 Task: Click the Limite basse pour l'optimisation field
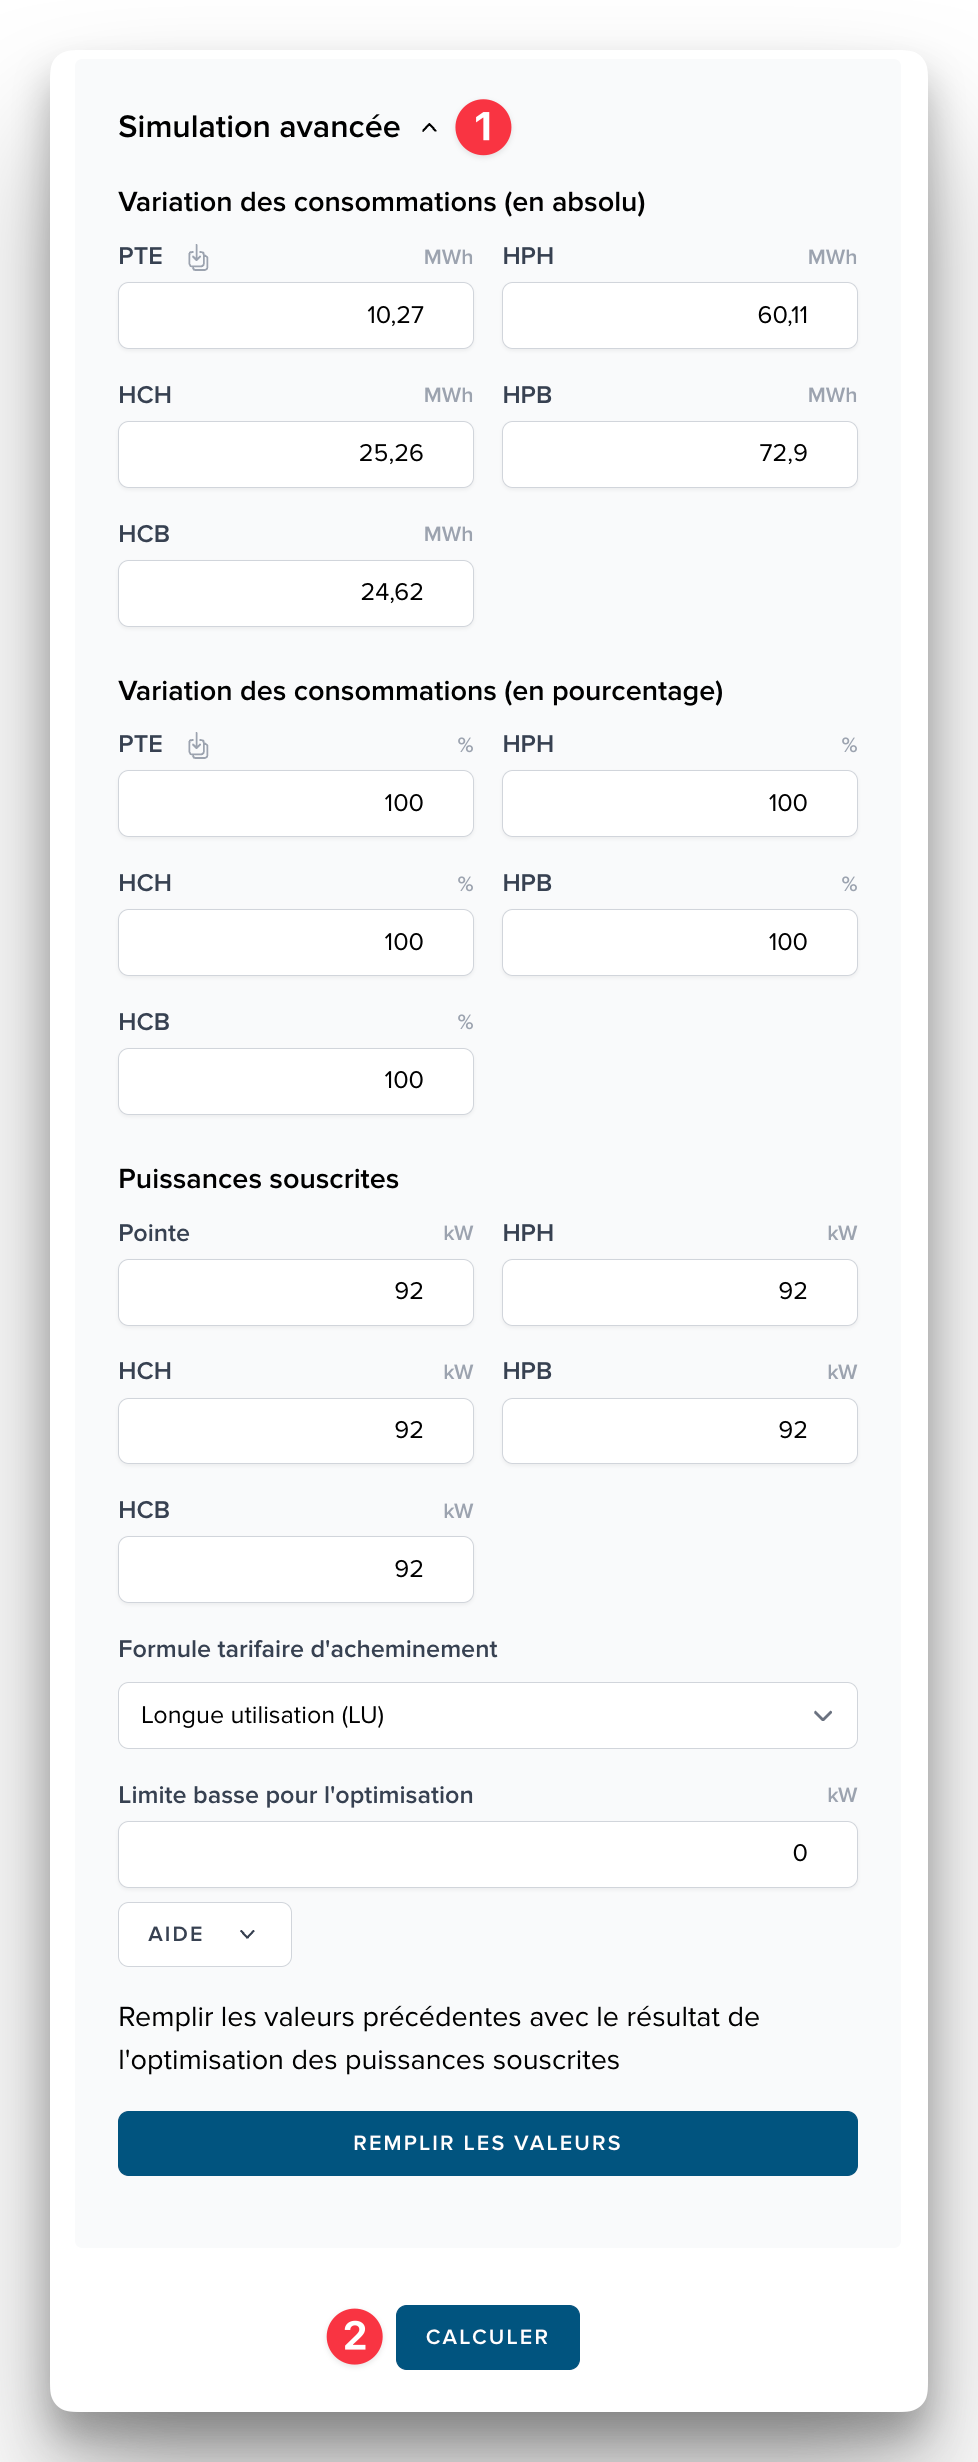(487, 1854)
